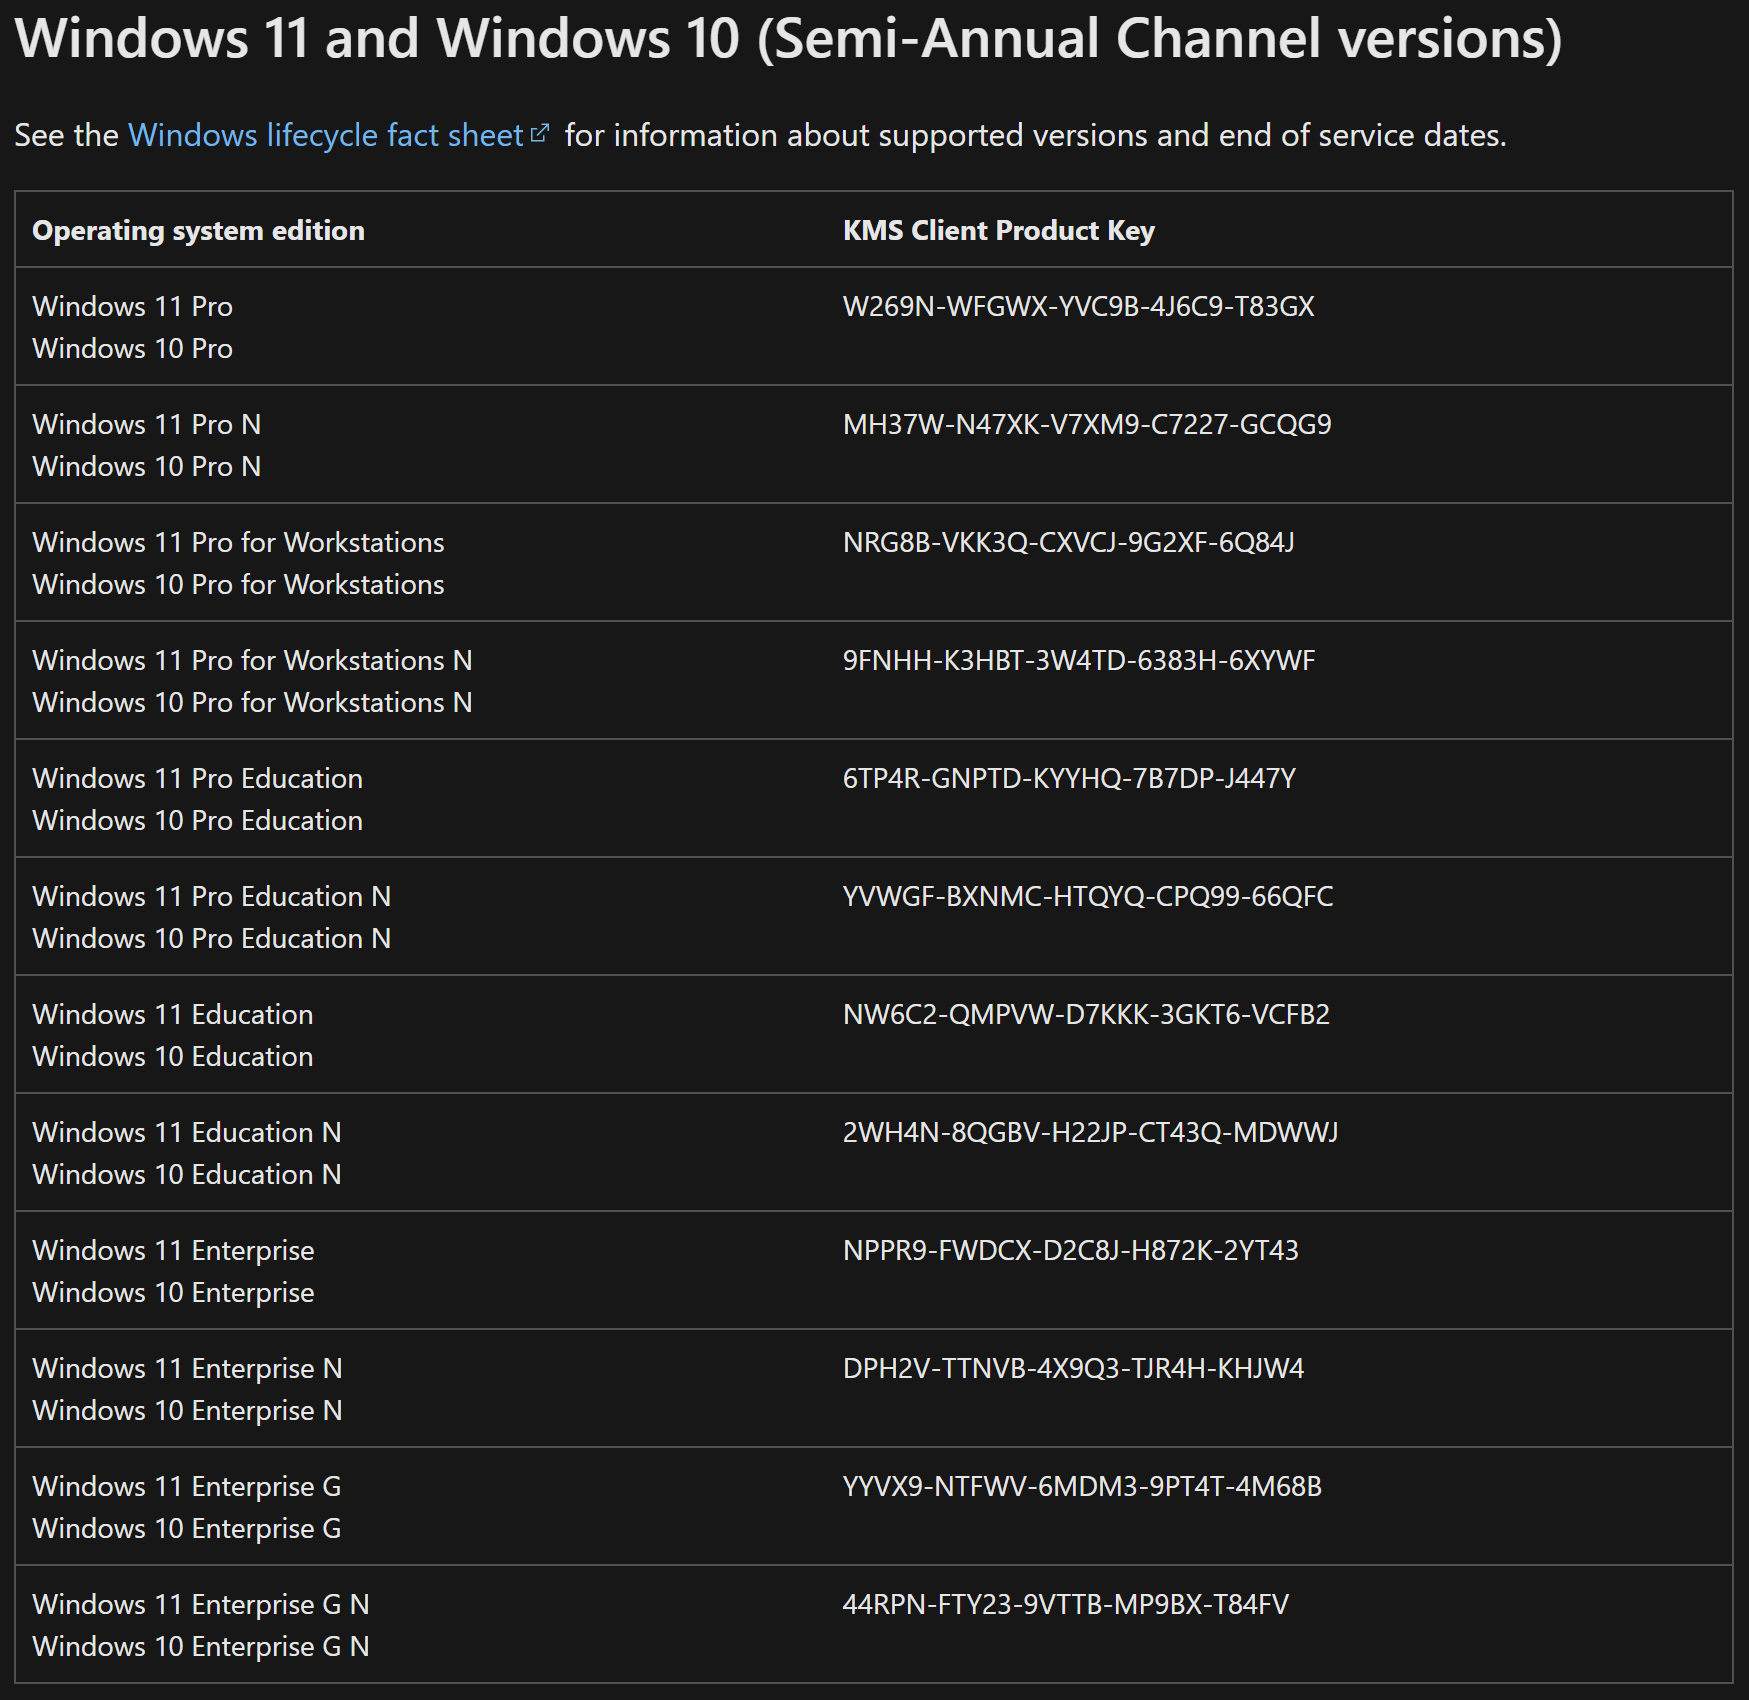Select key 6TP4R-GNPTD-KYYHQ-7B7DP-J447Y

[x=1069, y=778]
